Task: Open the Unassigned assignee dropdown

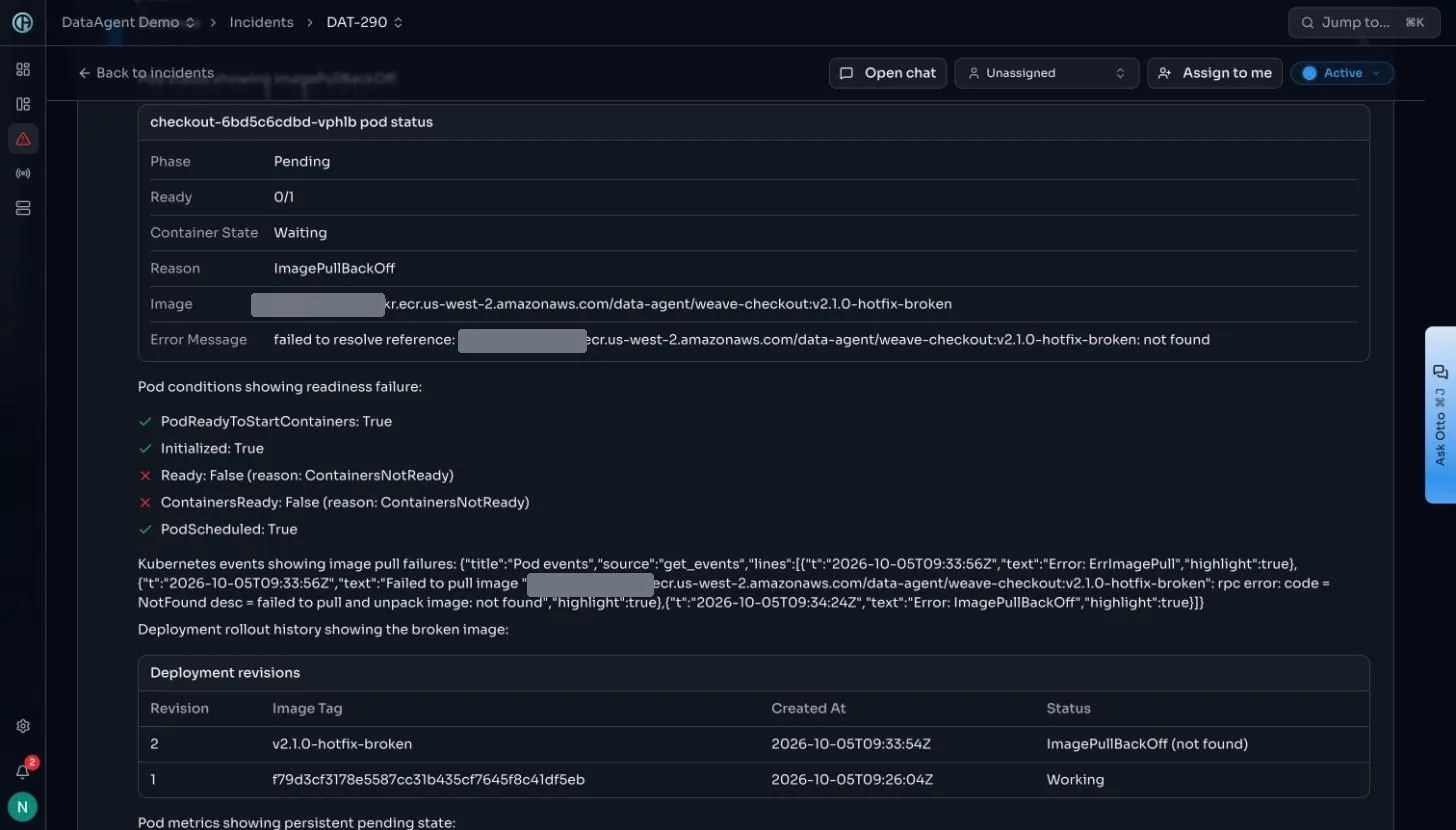Action: 1047,73
